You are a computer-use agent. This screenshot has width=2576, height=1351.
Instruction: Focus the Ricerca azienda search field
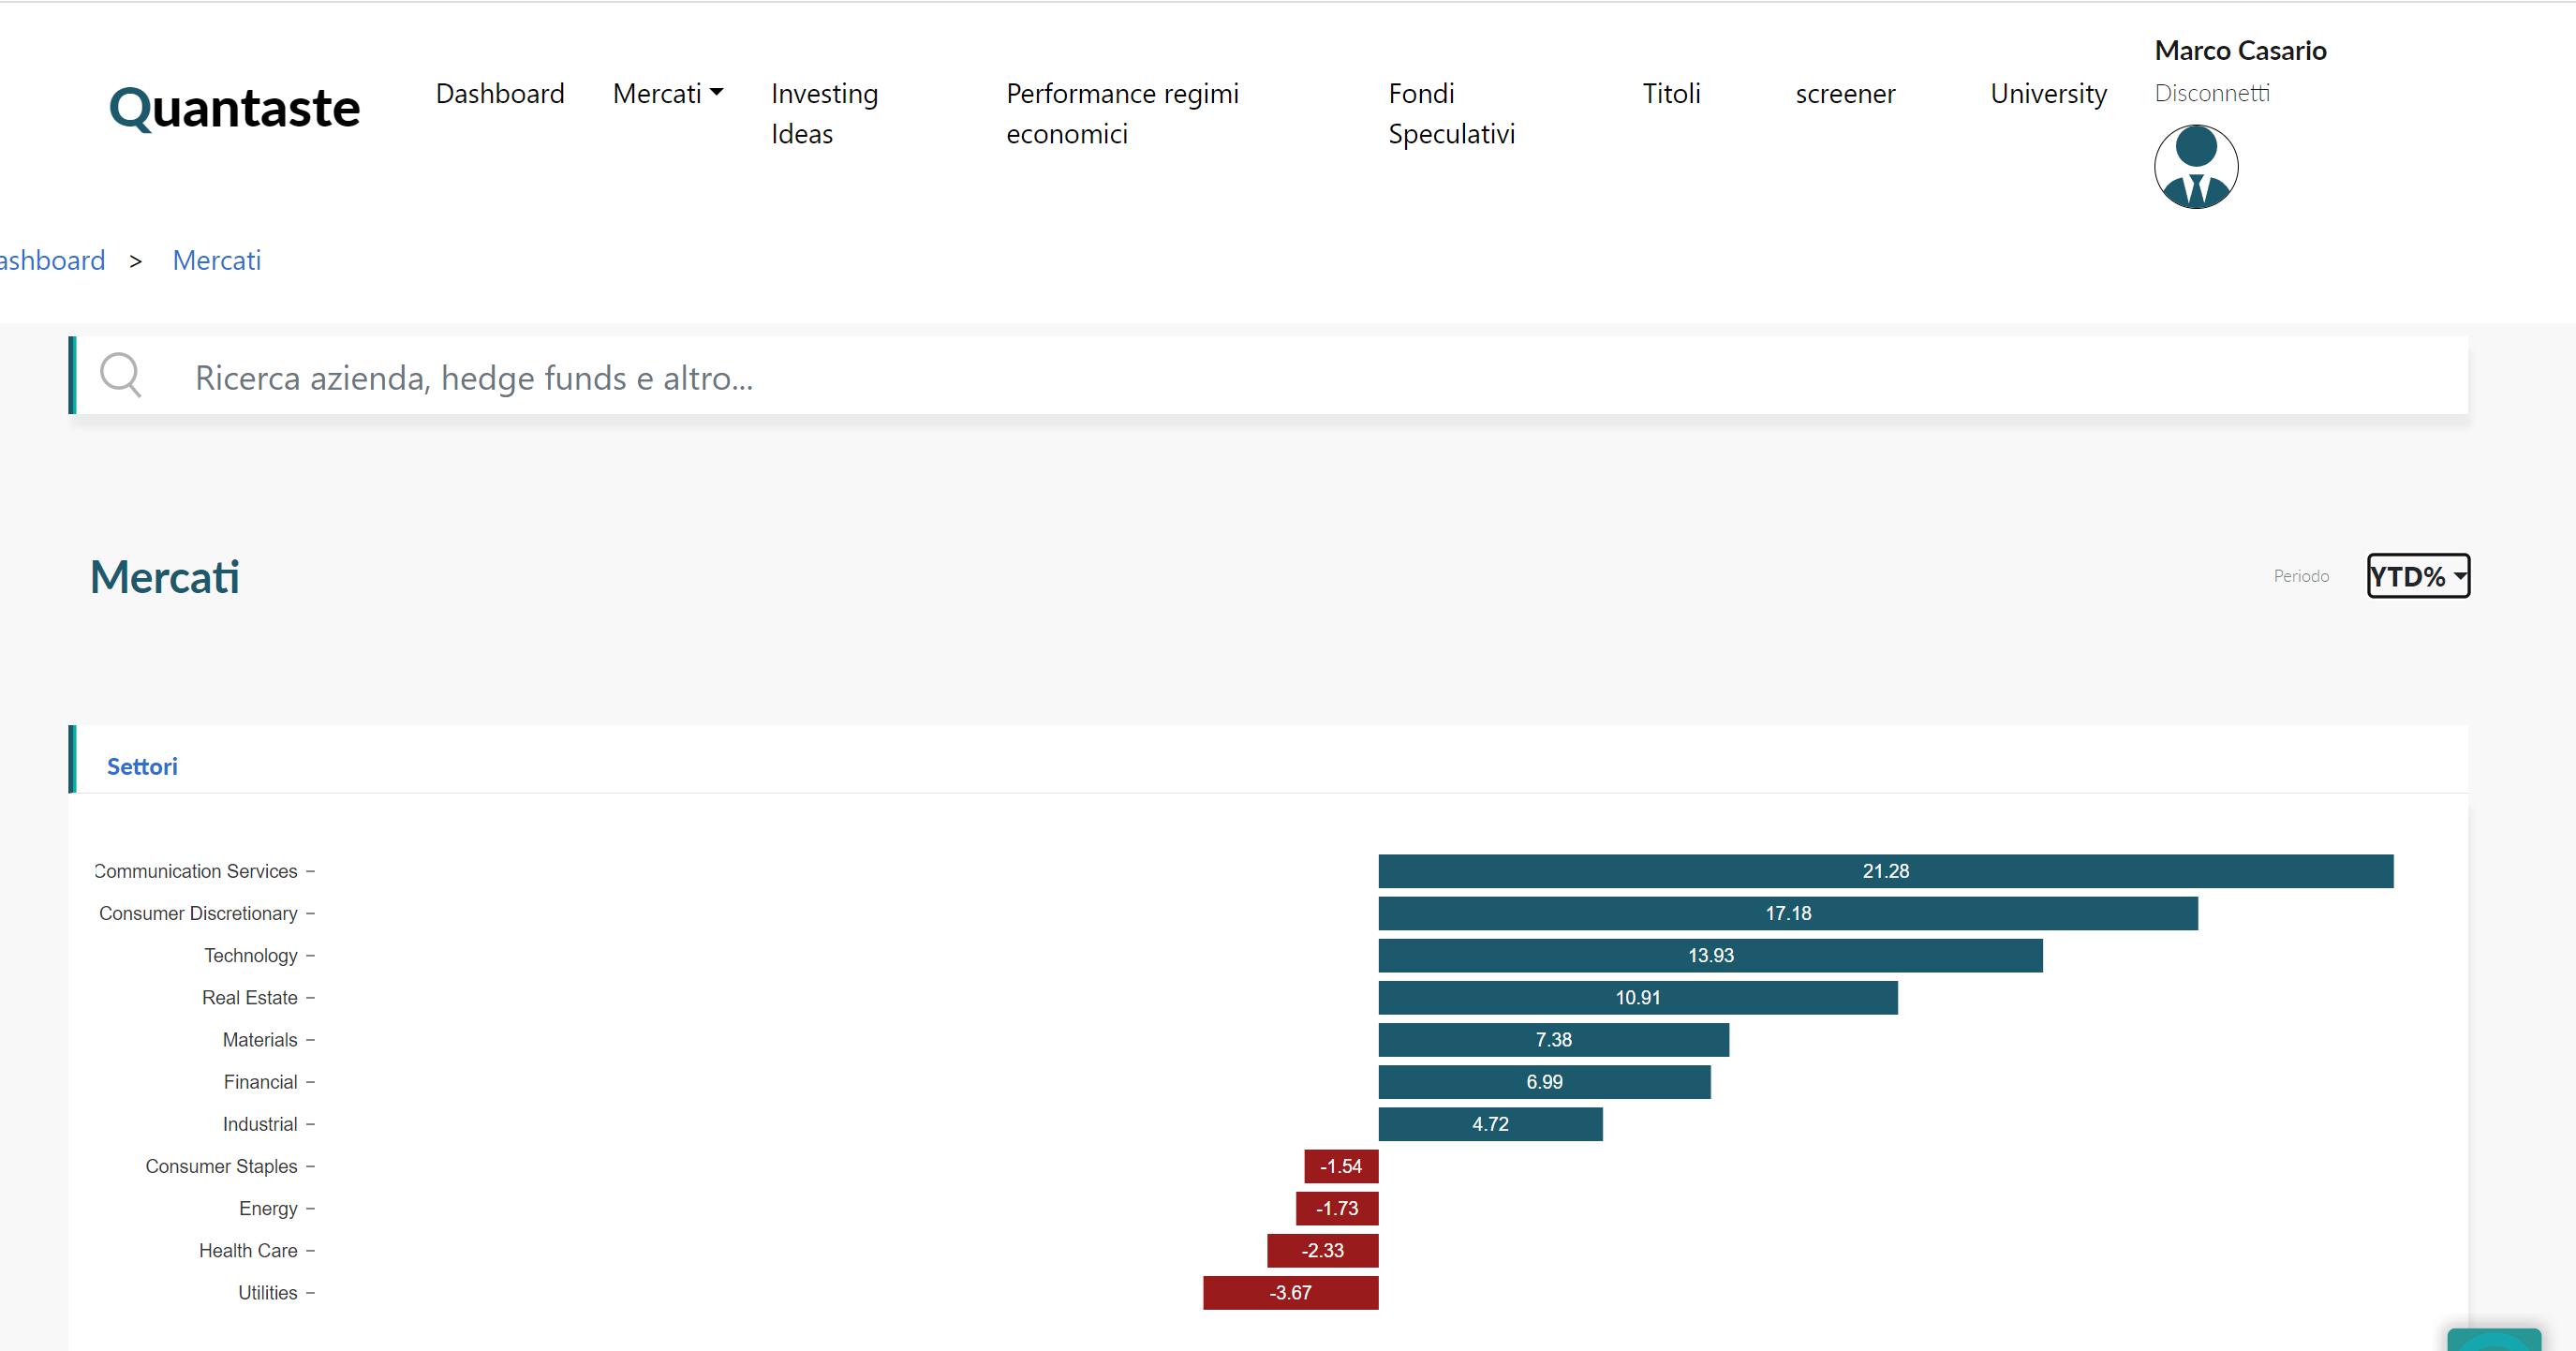[1200, 378]
